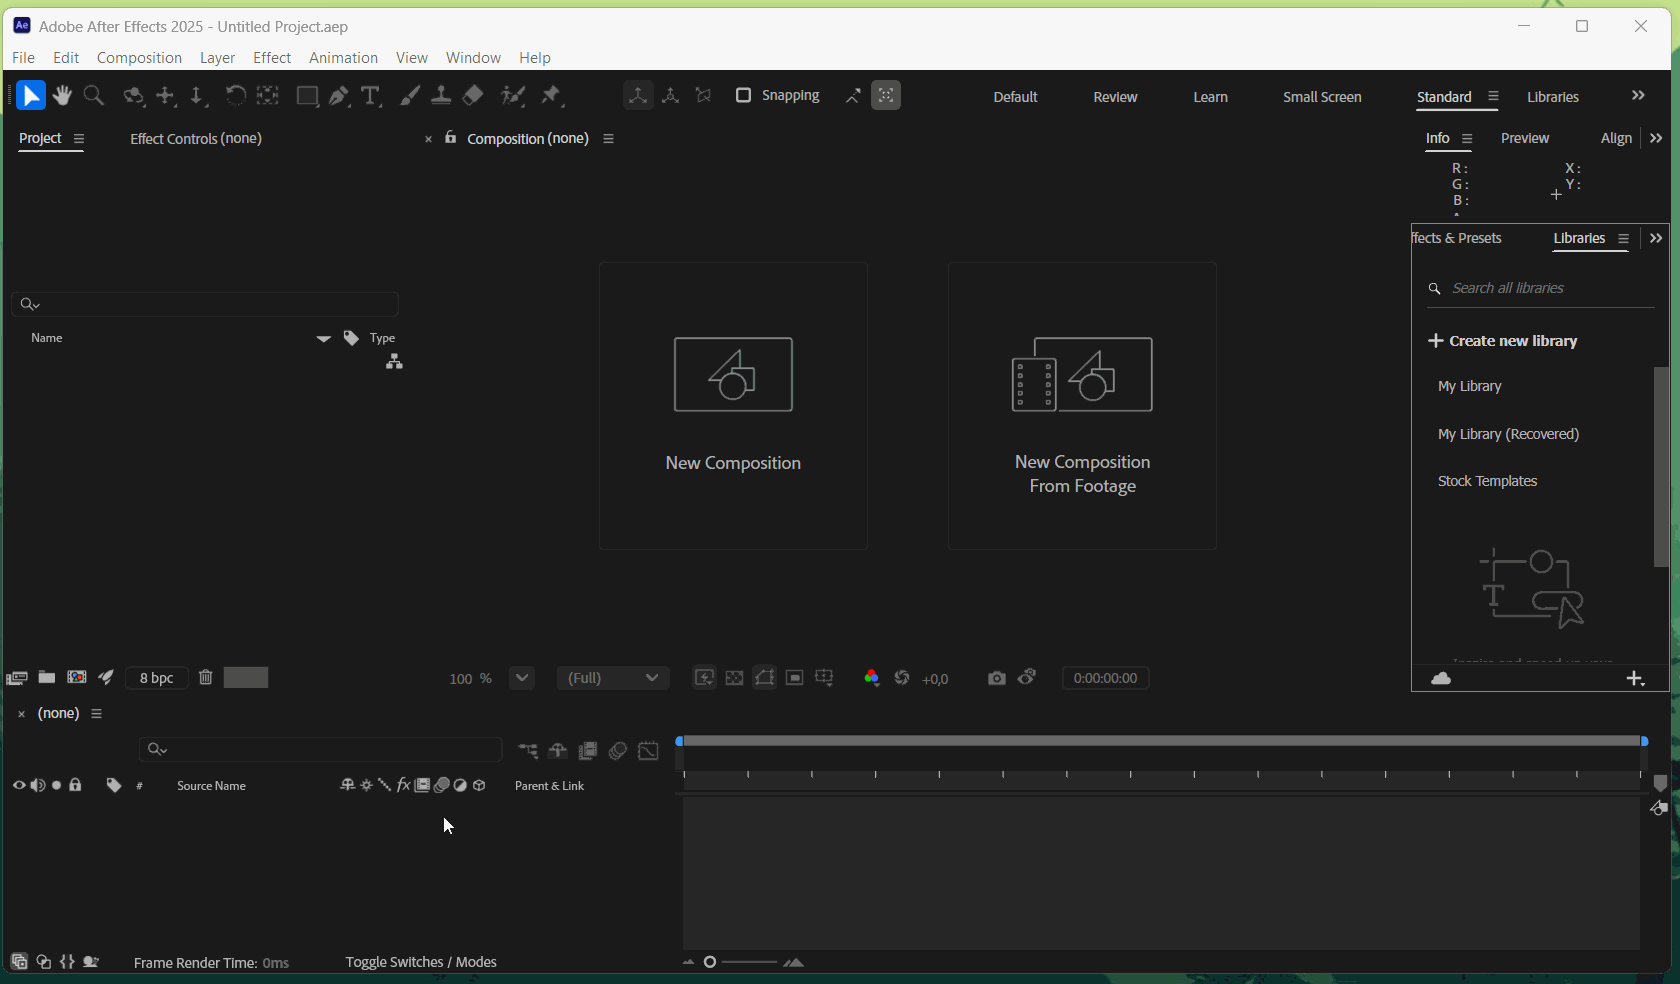Click the gray color swatch in Project panel
This screenshot has height=984, width=1680.
246,678
